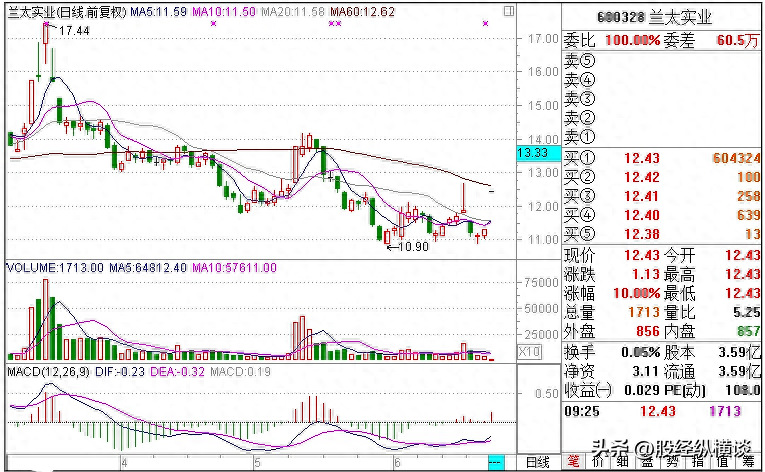Click the 收益(一) value 0.029

click(x=642, y=390)
